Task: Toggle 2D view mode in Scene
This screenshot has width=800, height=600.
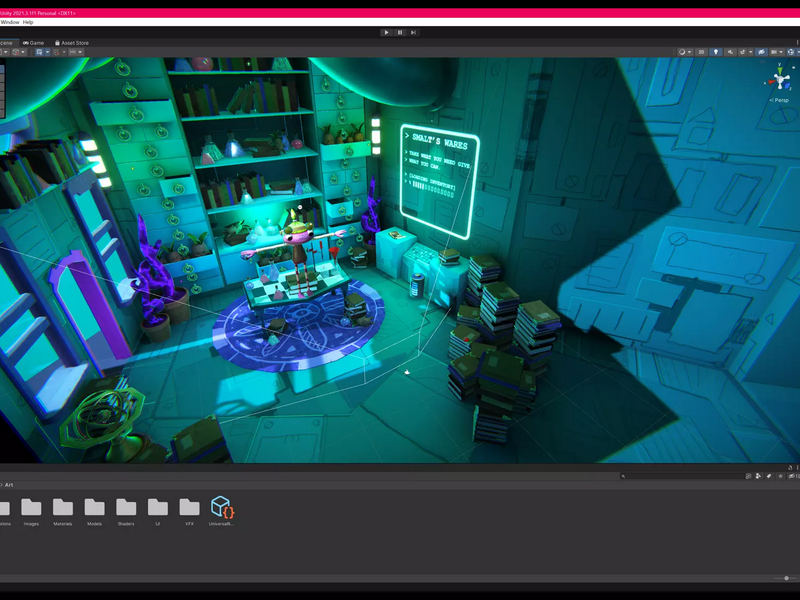Action: tap(702, 52)
